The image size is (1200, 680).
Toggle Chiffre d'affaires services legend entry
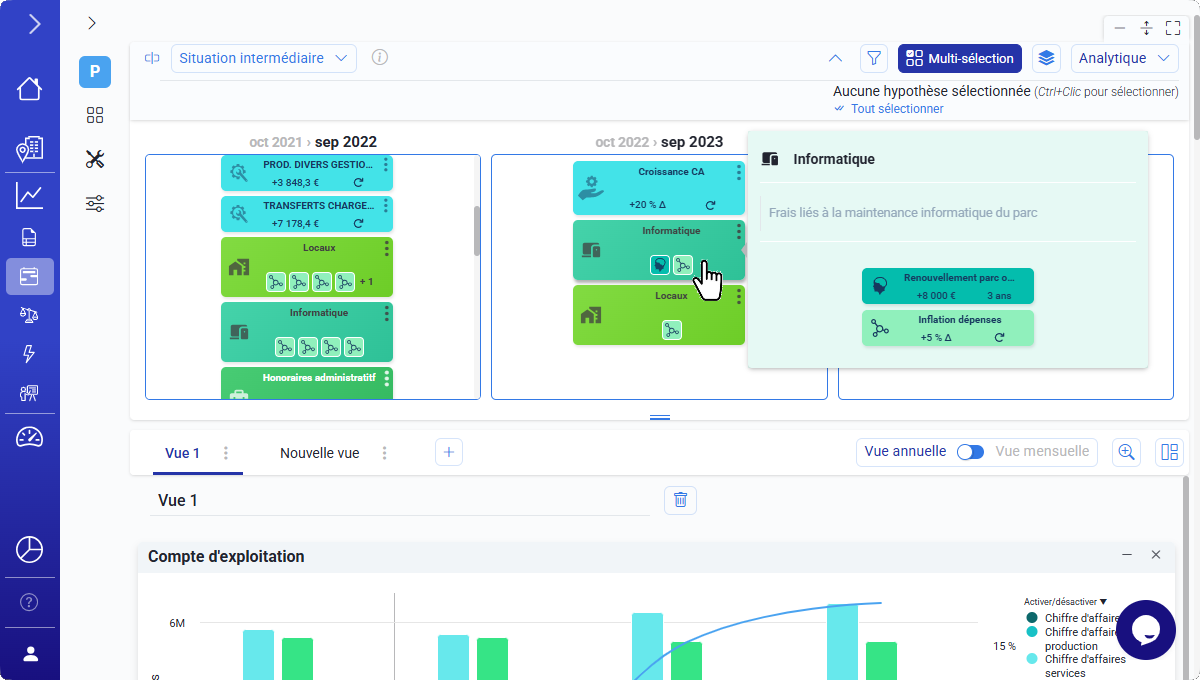point(1033,659)
